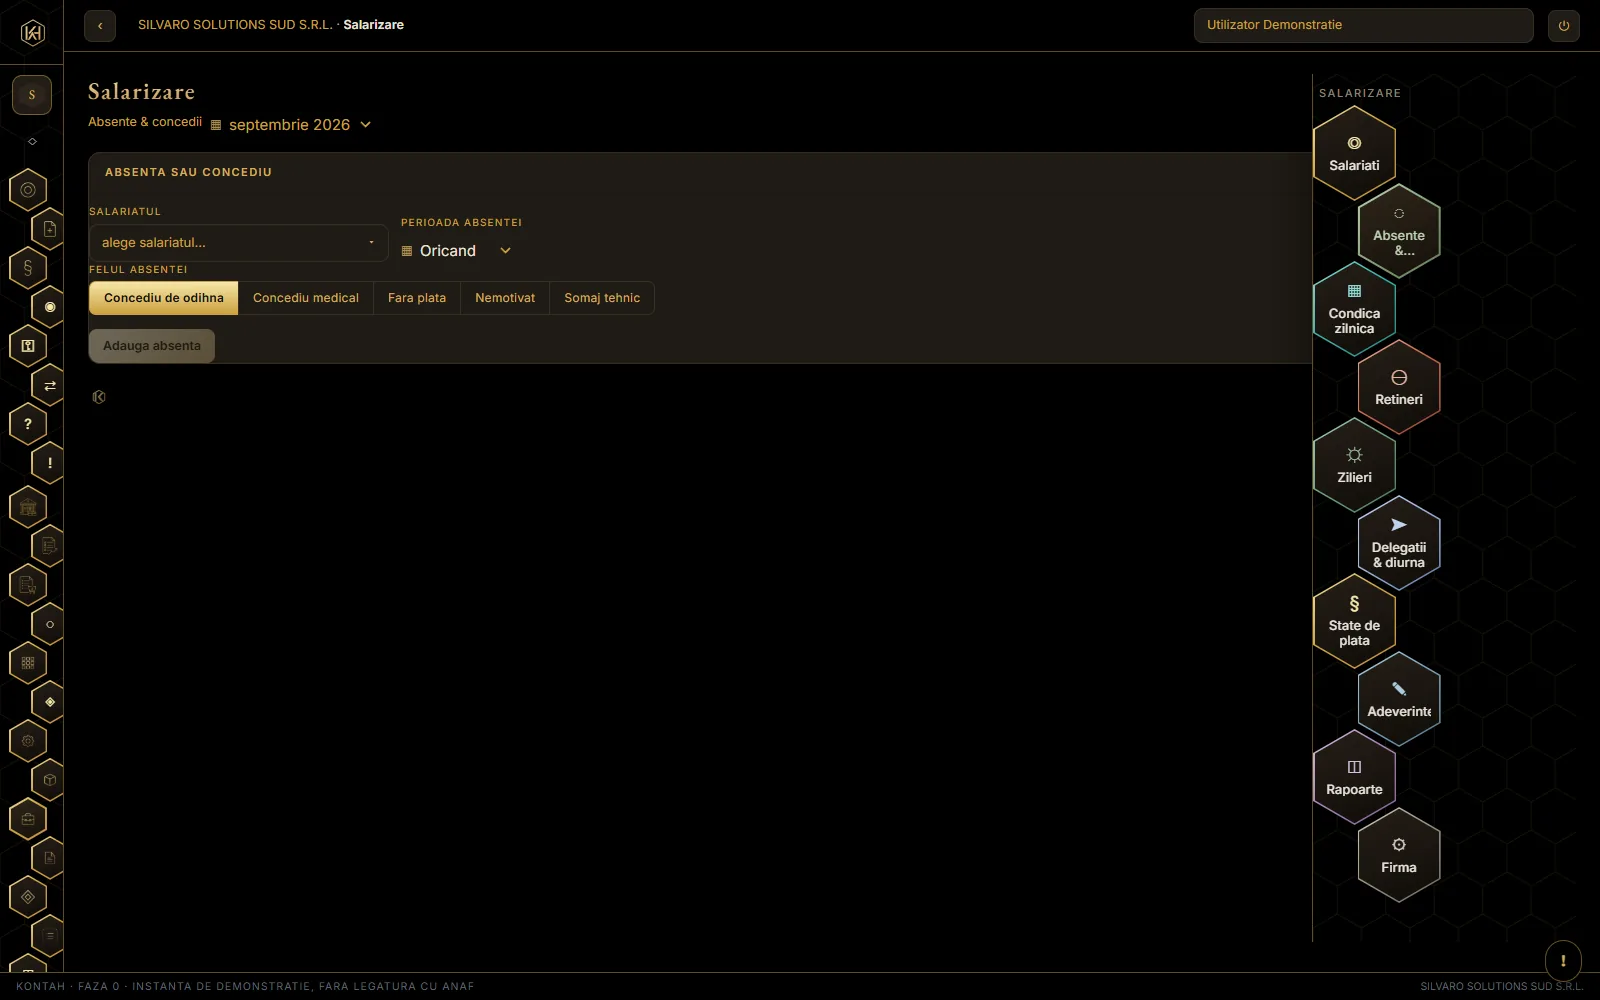Select Fara plata absence type
This screenshot has height=1000, width=1600.
pyautogui.click(x=417, y=298)
